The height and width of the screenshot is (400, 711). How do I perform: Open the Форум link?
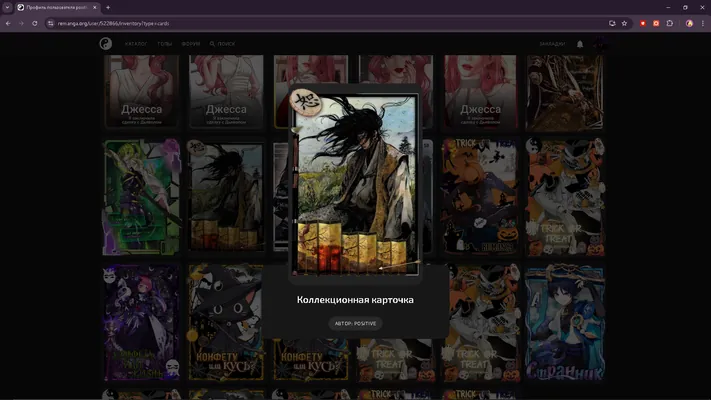point(191,44)
